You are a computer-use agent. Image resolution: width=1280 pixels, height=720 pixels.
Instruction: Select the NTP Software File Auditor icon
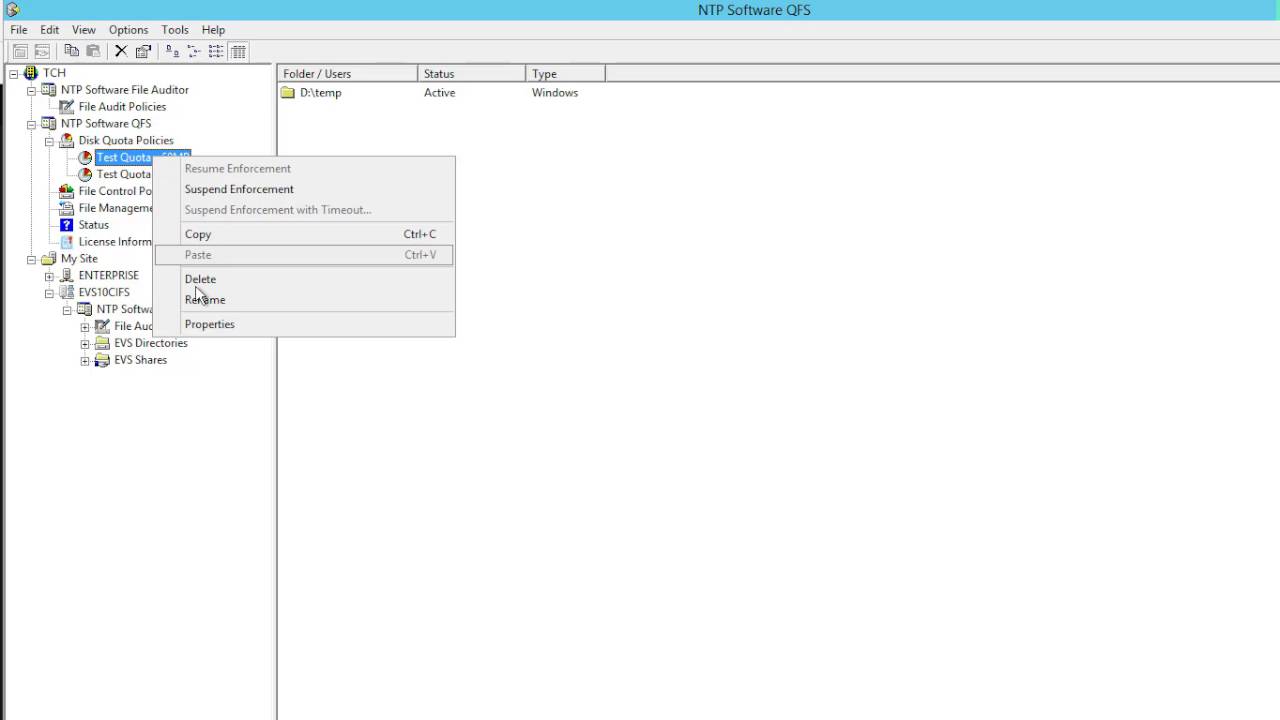coord(49,90)
